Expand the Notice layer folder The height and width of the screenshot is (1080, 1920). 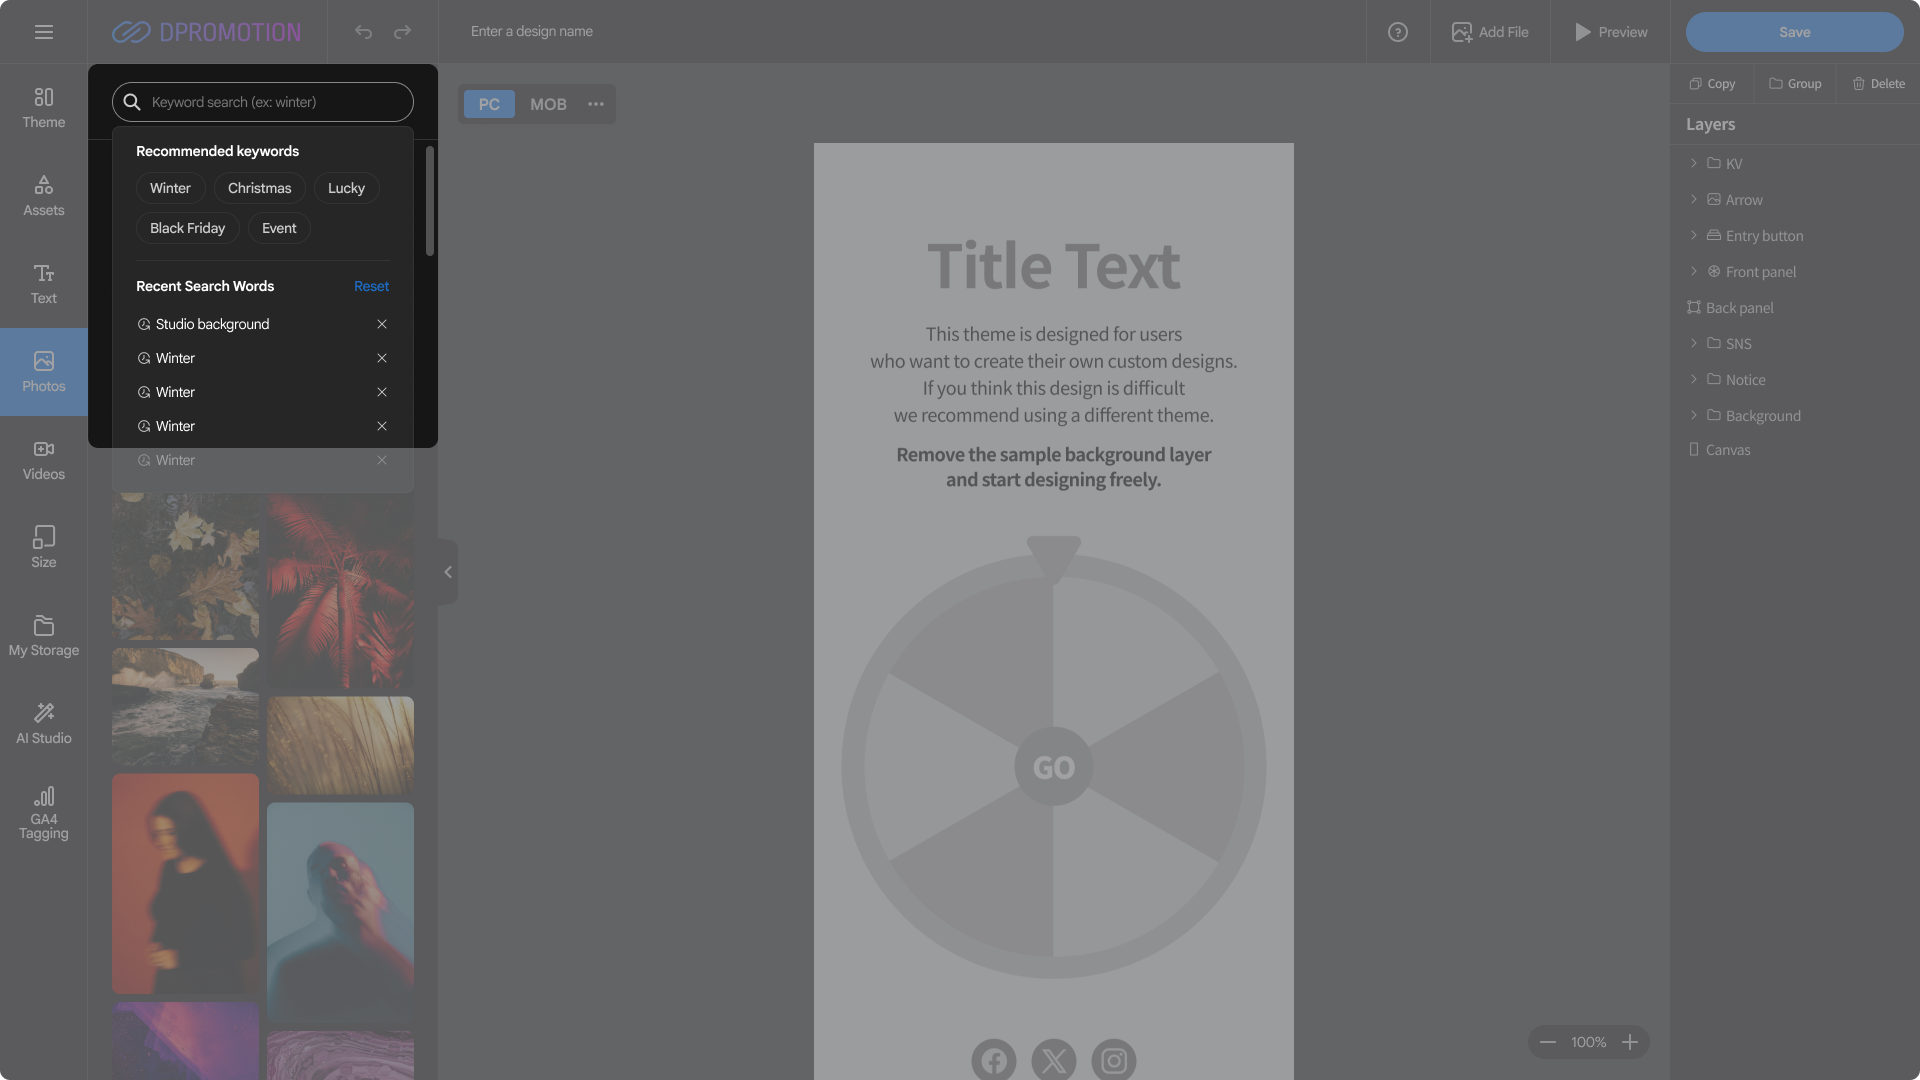pos(1693,379)
